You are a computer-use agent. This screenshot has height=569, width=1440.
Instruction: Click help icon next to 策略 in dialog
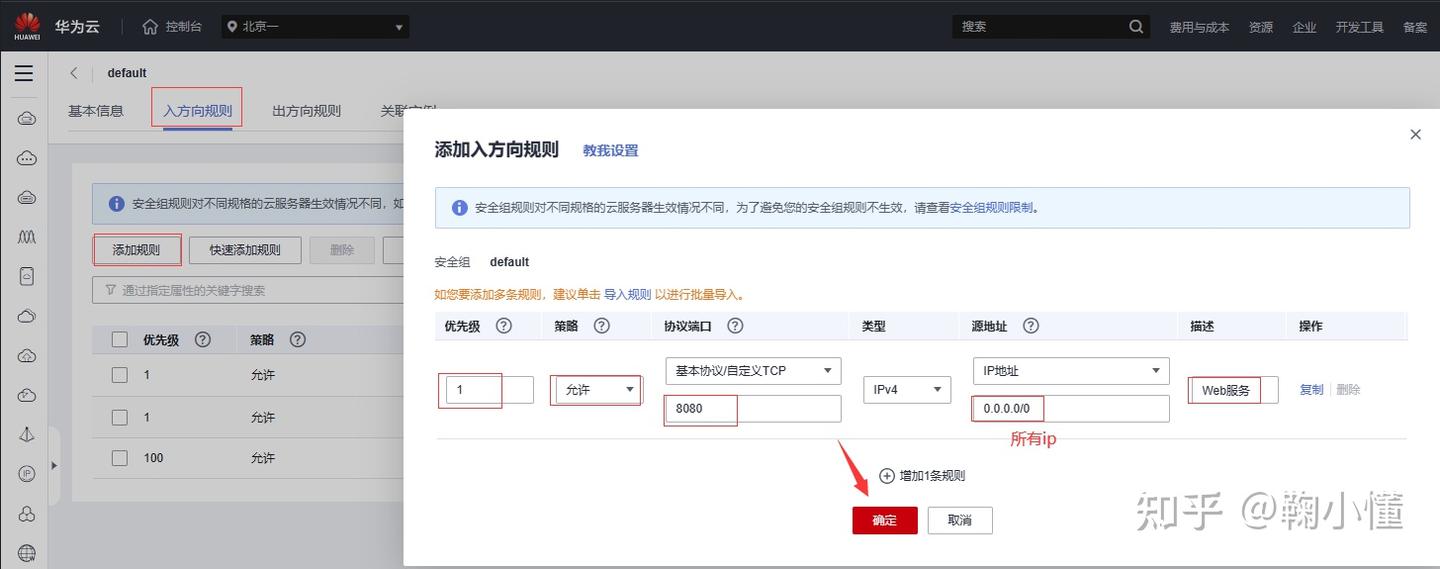[x=601, y=326]
